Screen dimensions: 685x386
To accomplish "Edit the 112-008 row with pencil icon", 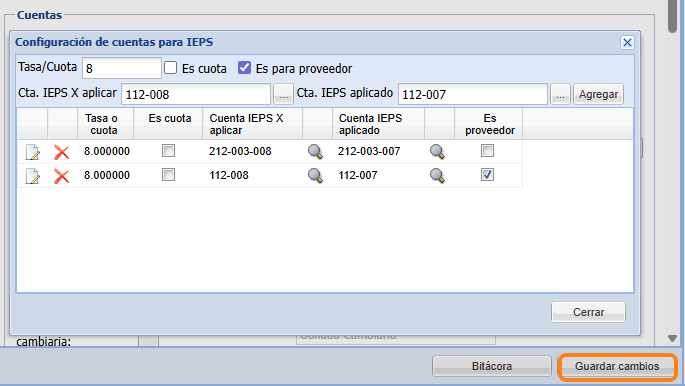I will (33, 176).
